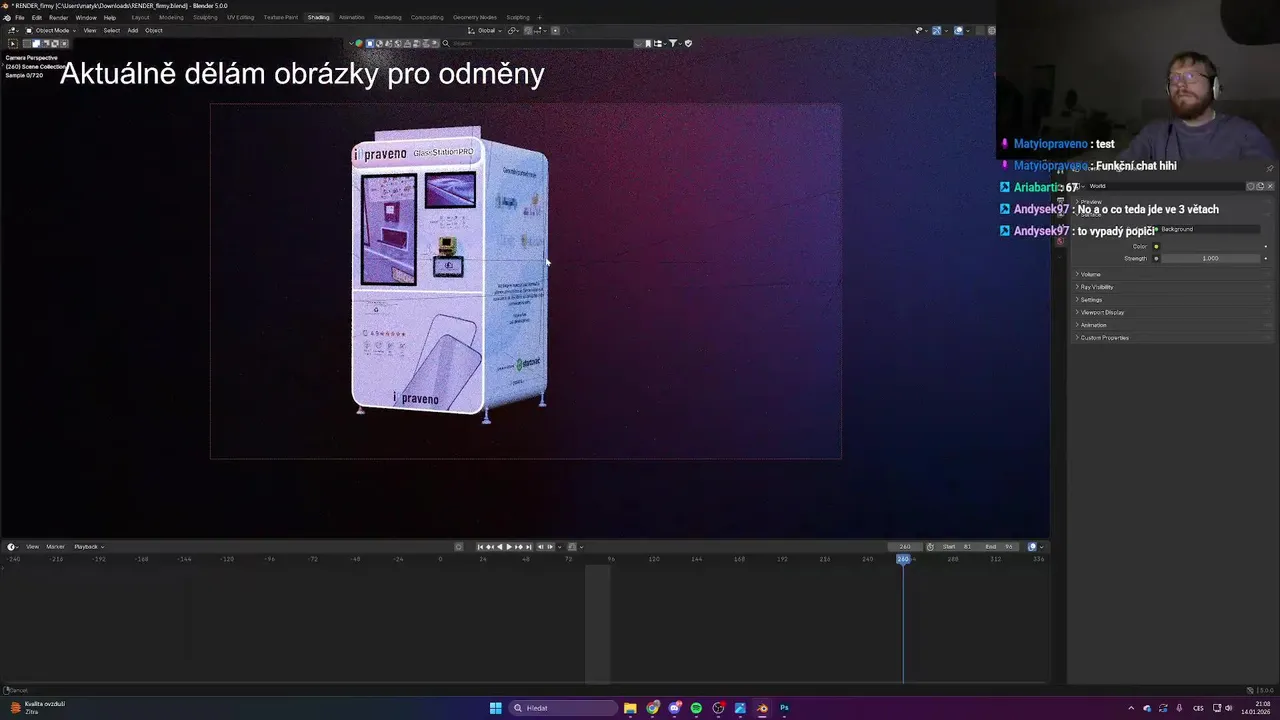Edit the End frame field
The width and height of the screenshot is (1280, 720).
[999, 547]
